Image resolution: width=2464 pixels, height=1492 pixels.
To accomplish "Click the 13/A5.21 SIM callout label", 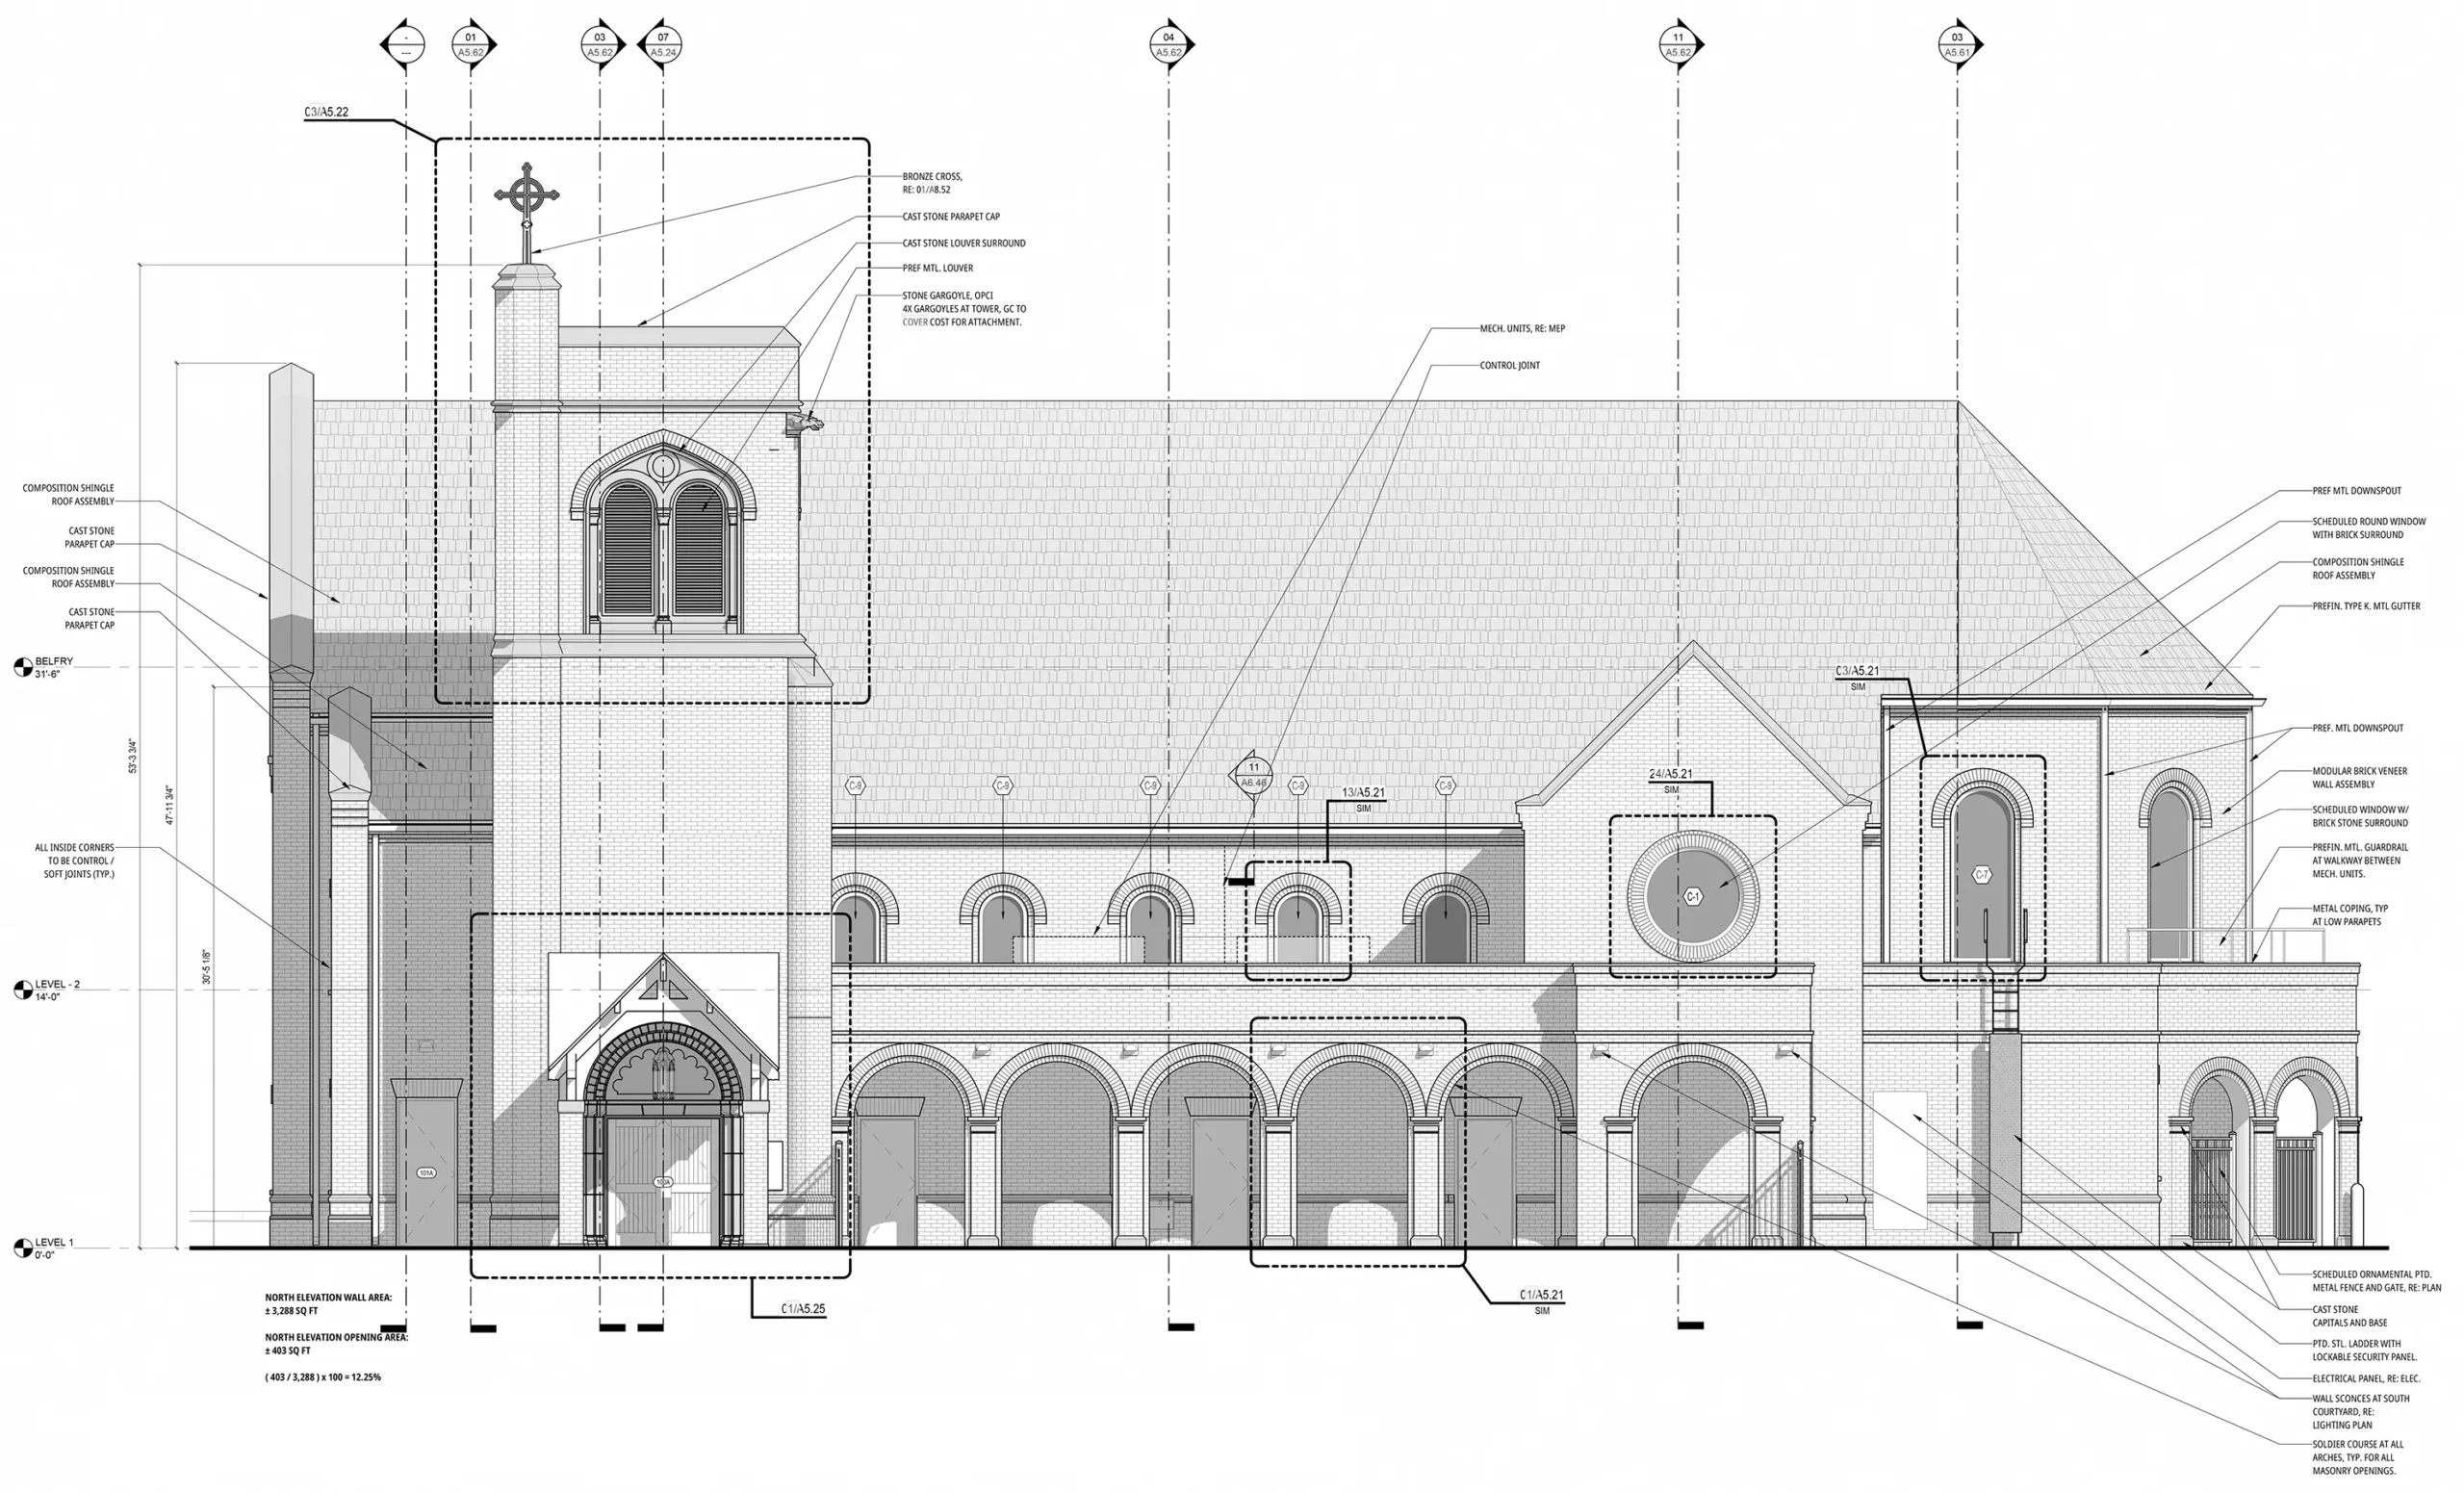I will (1364, 799).
